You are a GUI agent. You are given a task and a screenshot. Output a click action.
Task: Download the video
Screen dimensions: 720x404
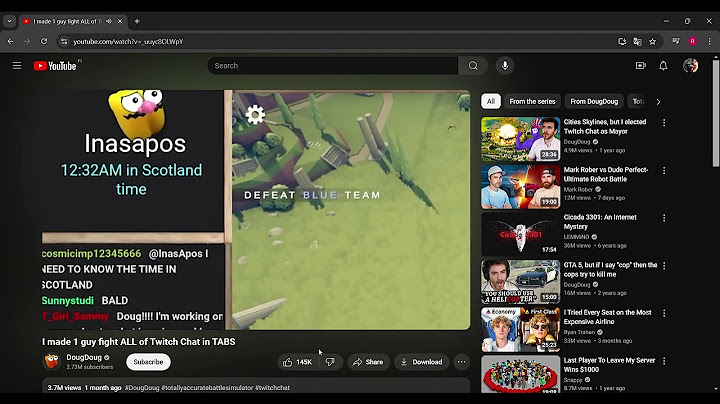click(x=421, y=362)
